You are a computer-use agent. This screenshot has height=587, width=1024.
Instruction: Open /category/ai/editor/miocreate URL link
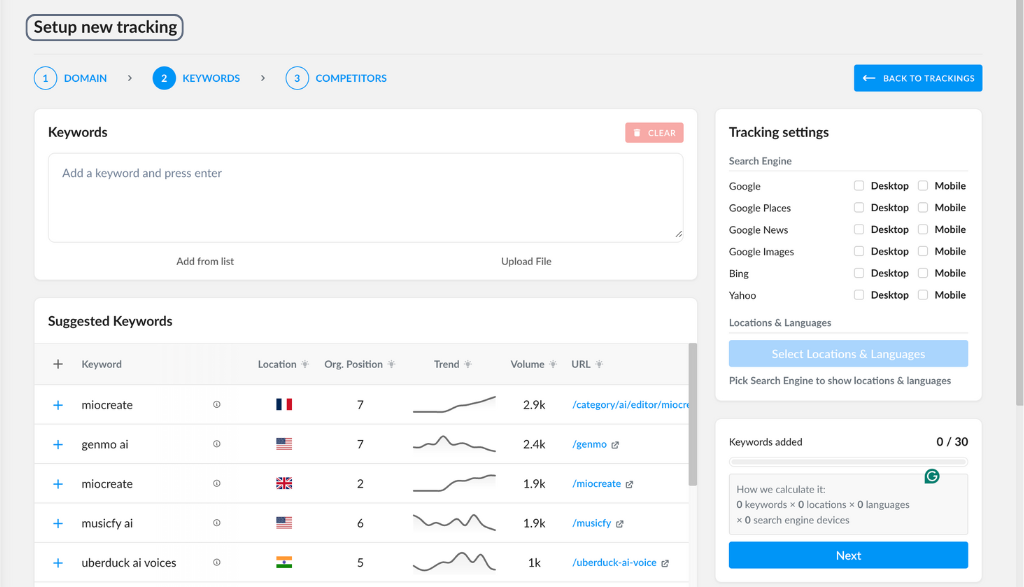click(x=630, y=405)
